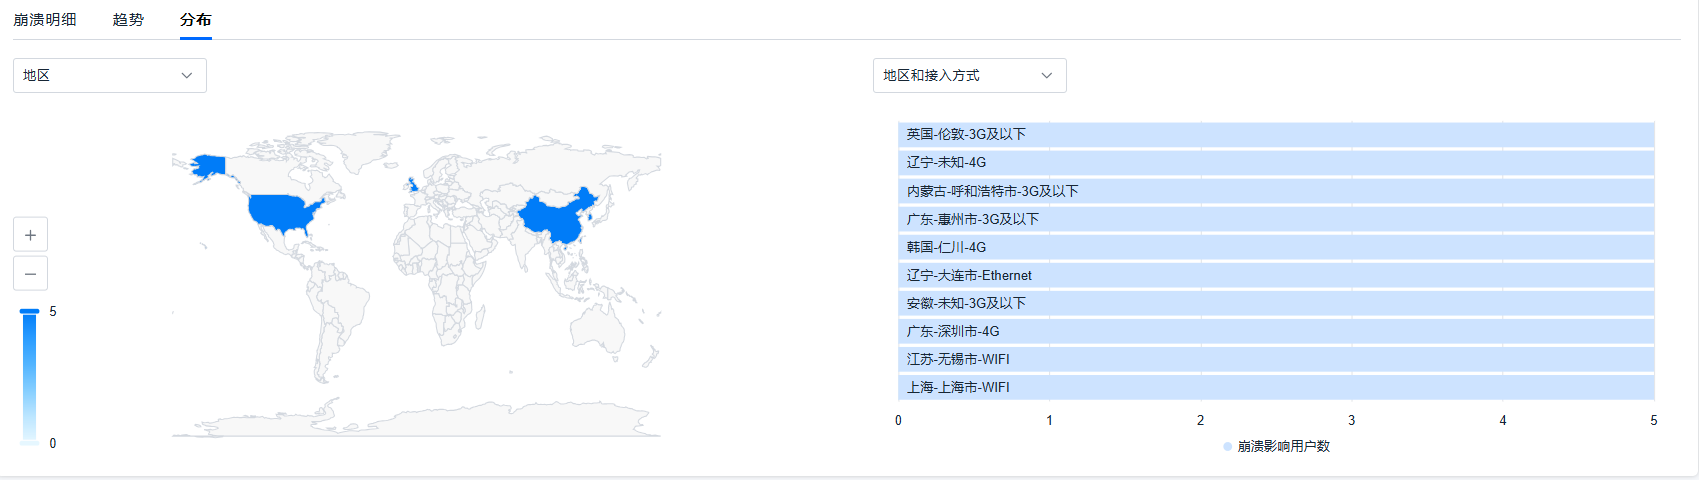
Task: Toggle the 崩溃影响用户数 legend item
Action: pyautogui.click(x=1276, y=447)
